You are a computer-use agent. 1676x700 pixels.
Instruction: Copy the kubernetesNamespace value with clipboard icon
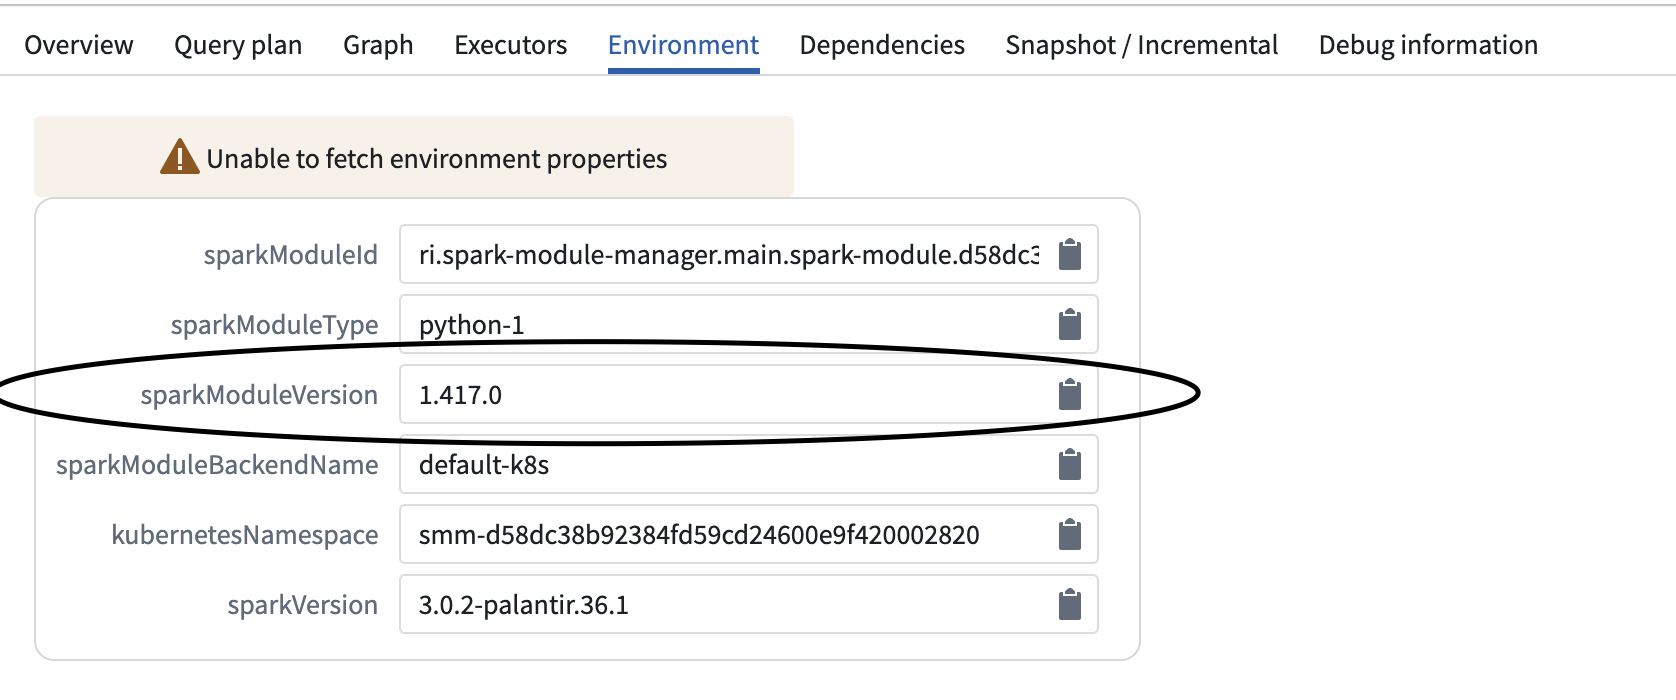(x=1070, y=534)
